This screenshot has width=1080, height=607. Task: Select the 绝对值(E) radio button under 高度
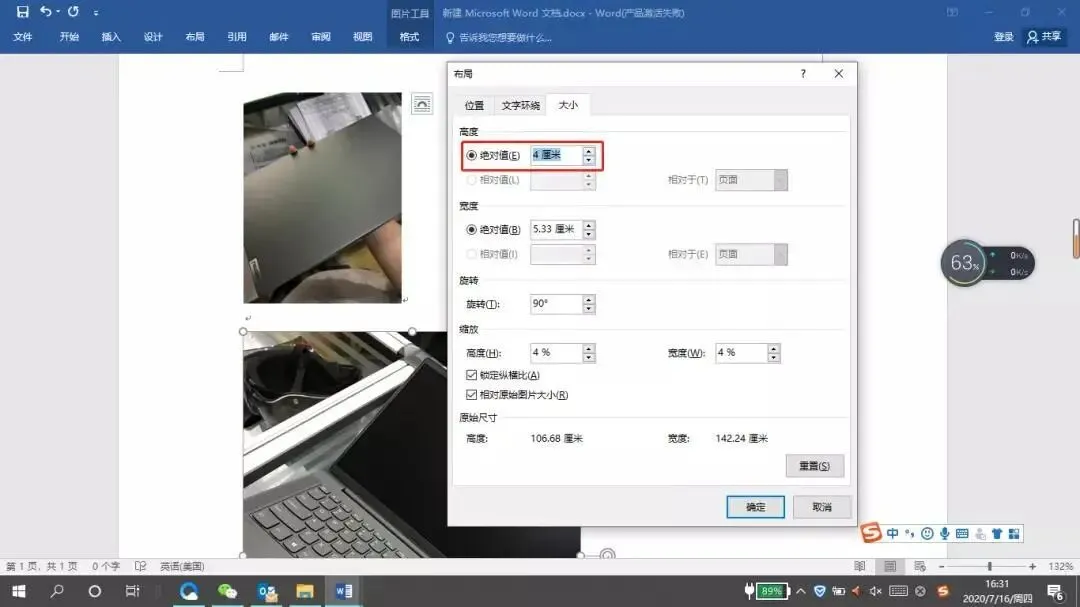(x=469, y=156)
